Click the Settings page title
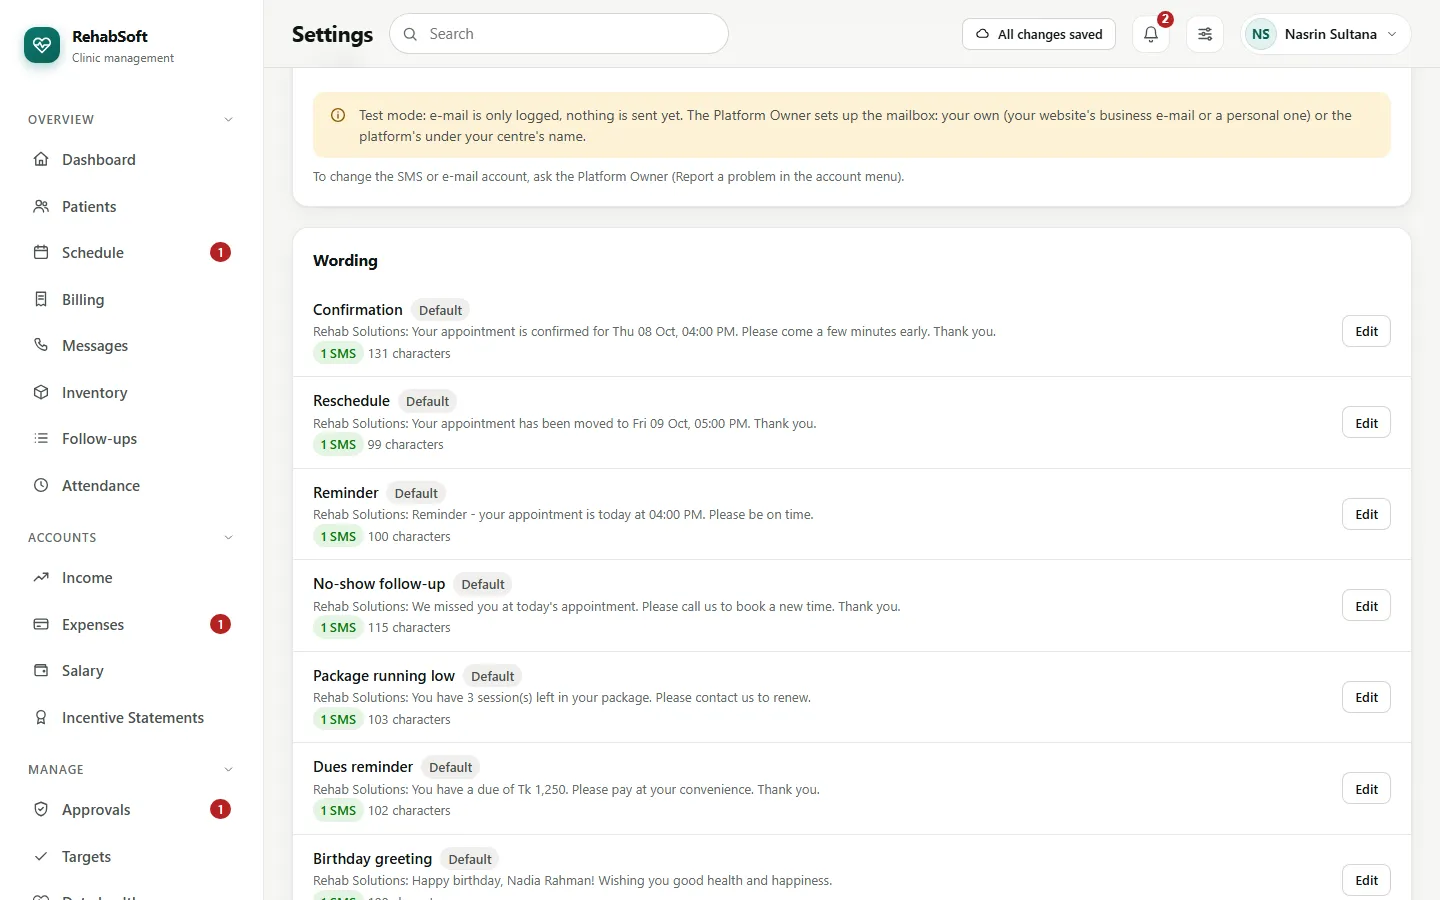Image resolution: width=1440 pixels, height=900 pixels. point(332,34)
